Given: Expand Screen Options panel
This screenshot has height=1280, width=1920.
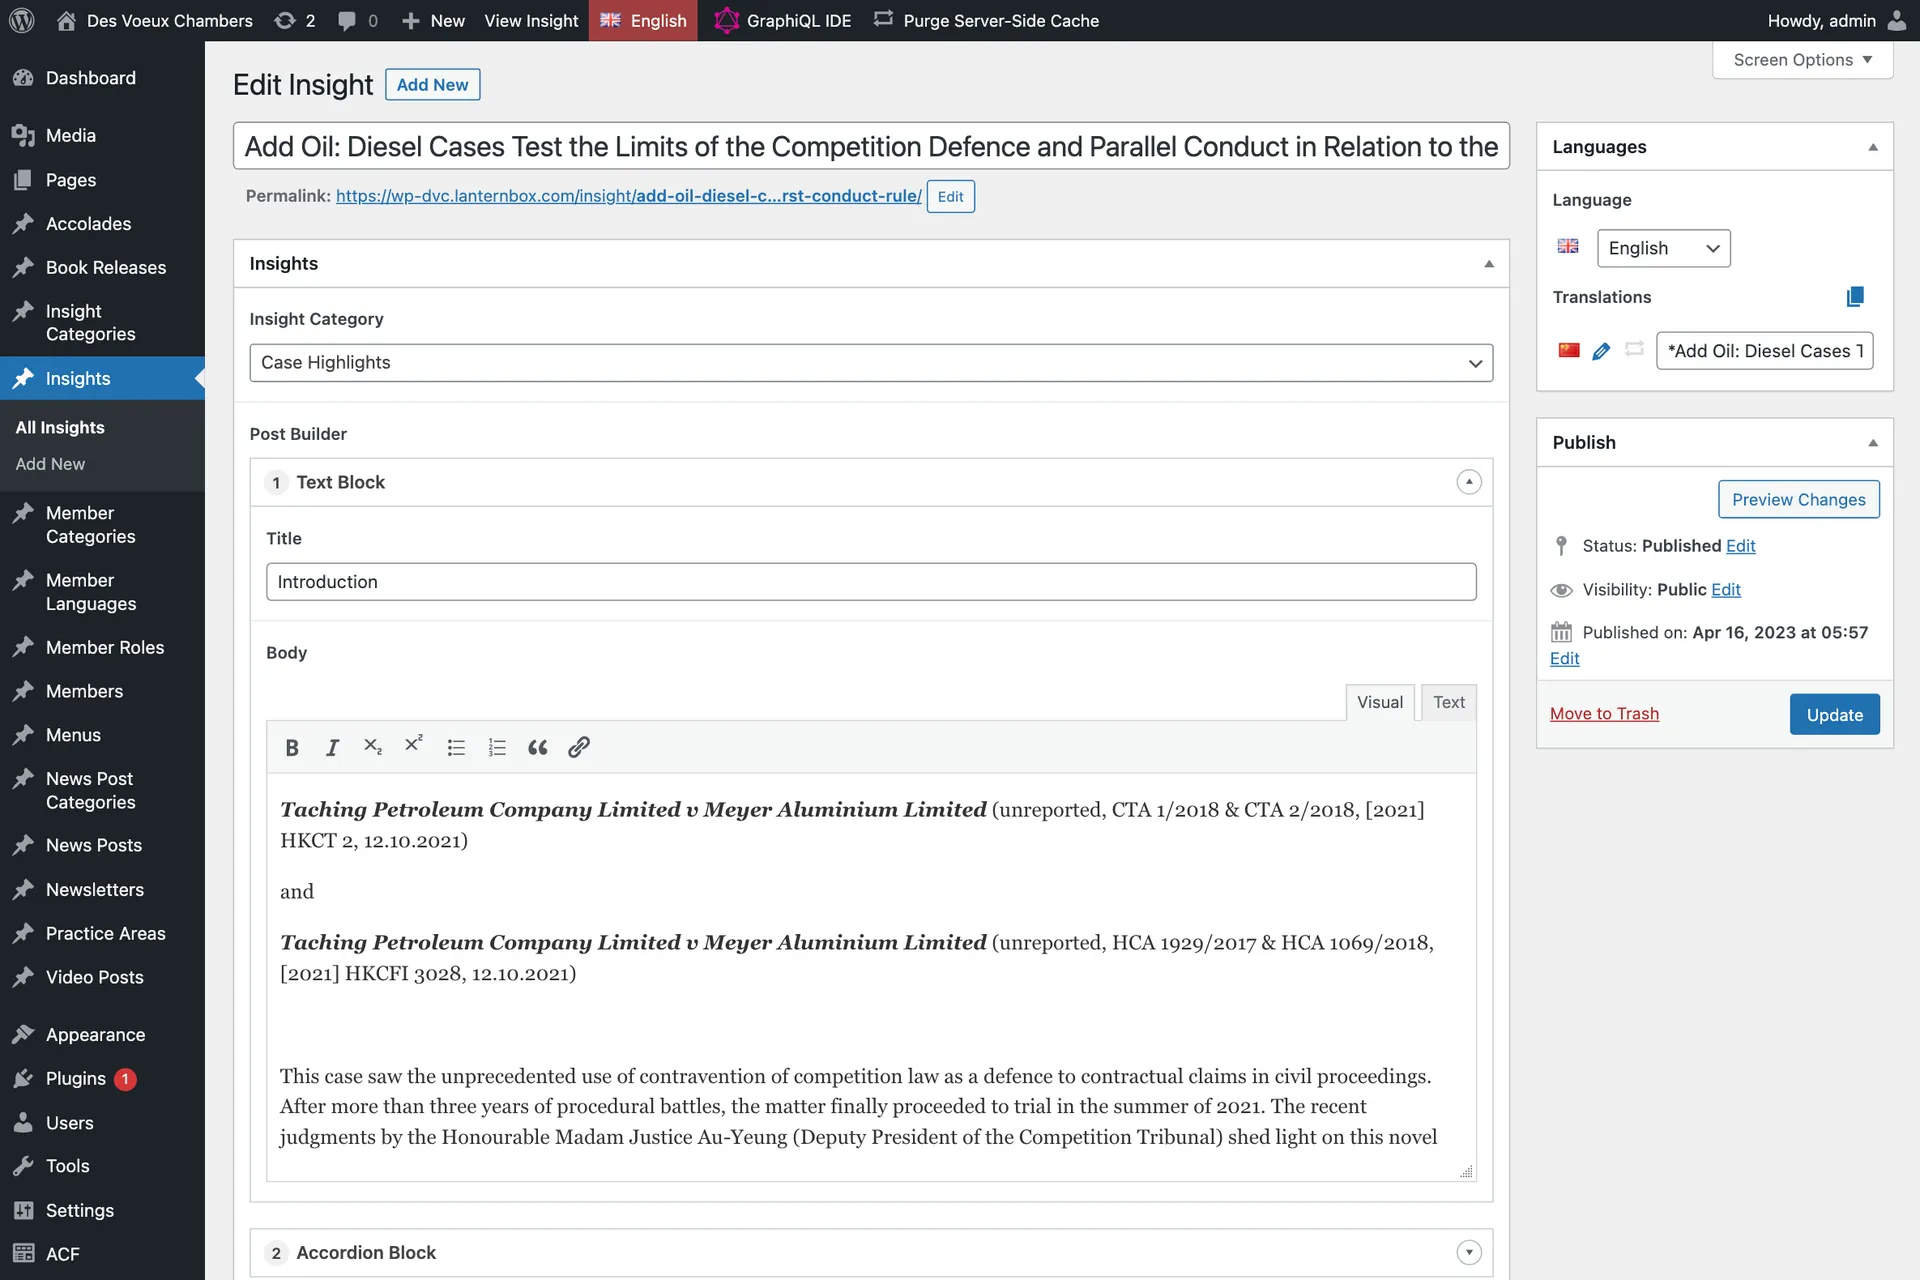Looking at the screenshot, I should [1802, 60].
